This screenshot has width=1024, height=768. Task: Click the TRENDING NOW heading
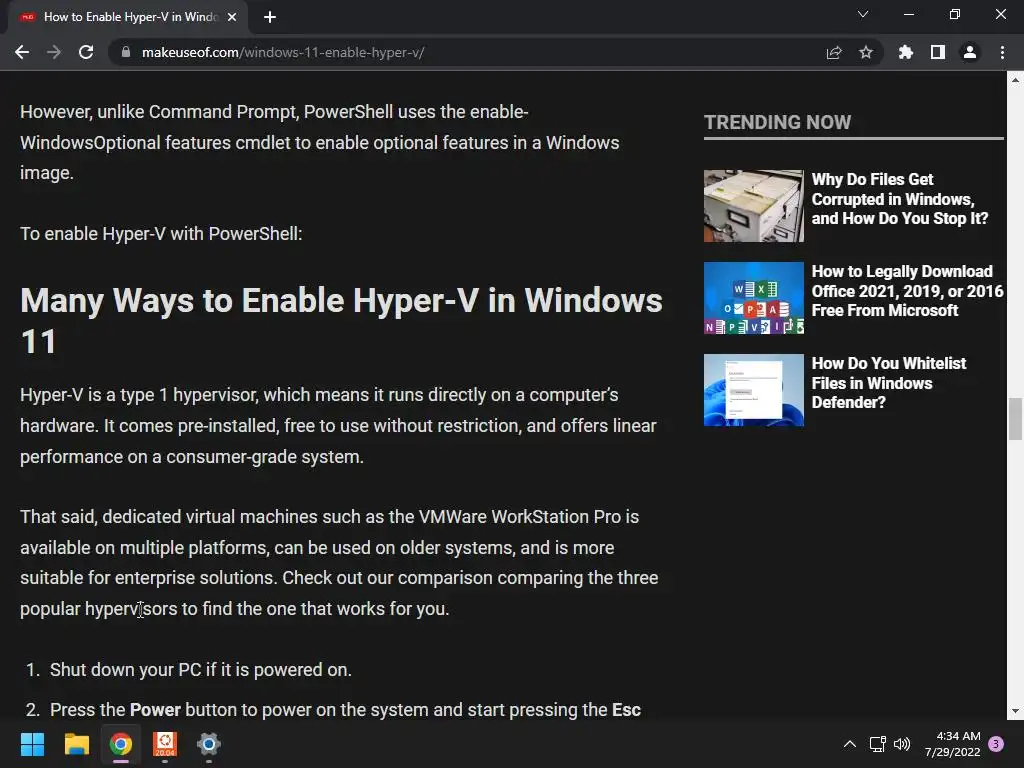point(777,122)
